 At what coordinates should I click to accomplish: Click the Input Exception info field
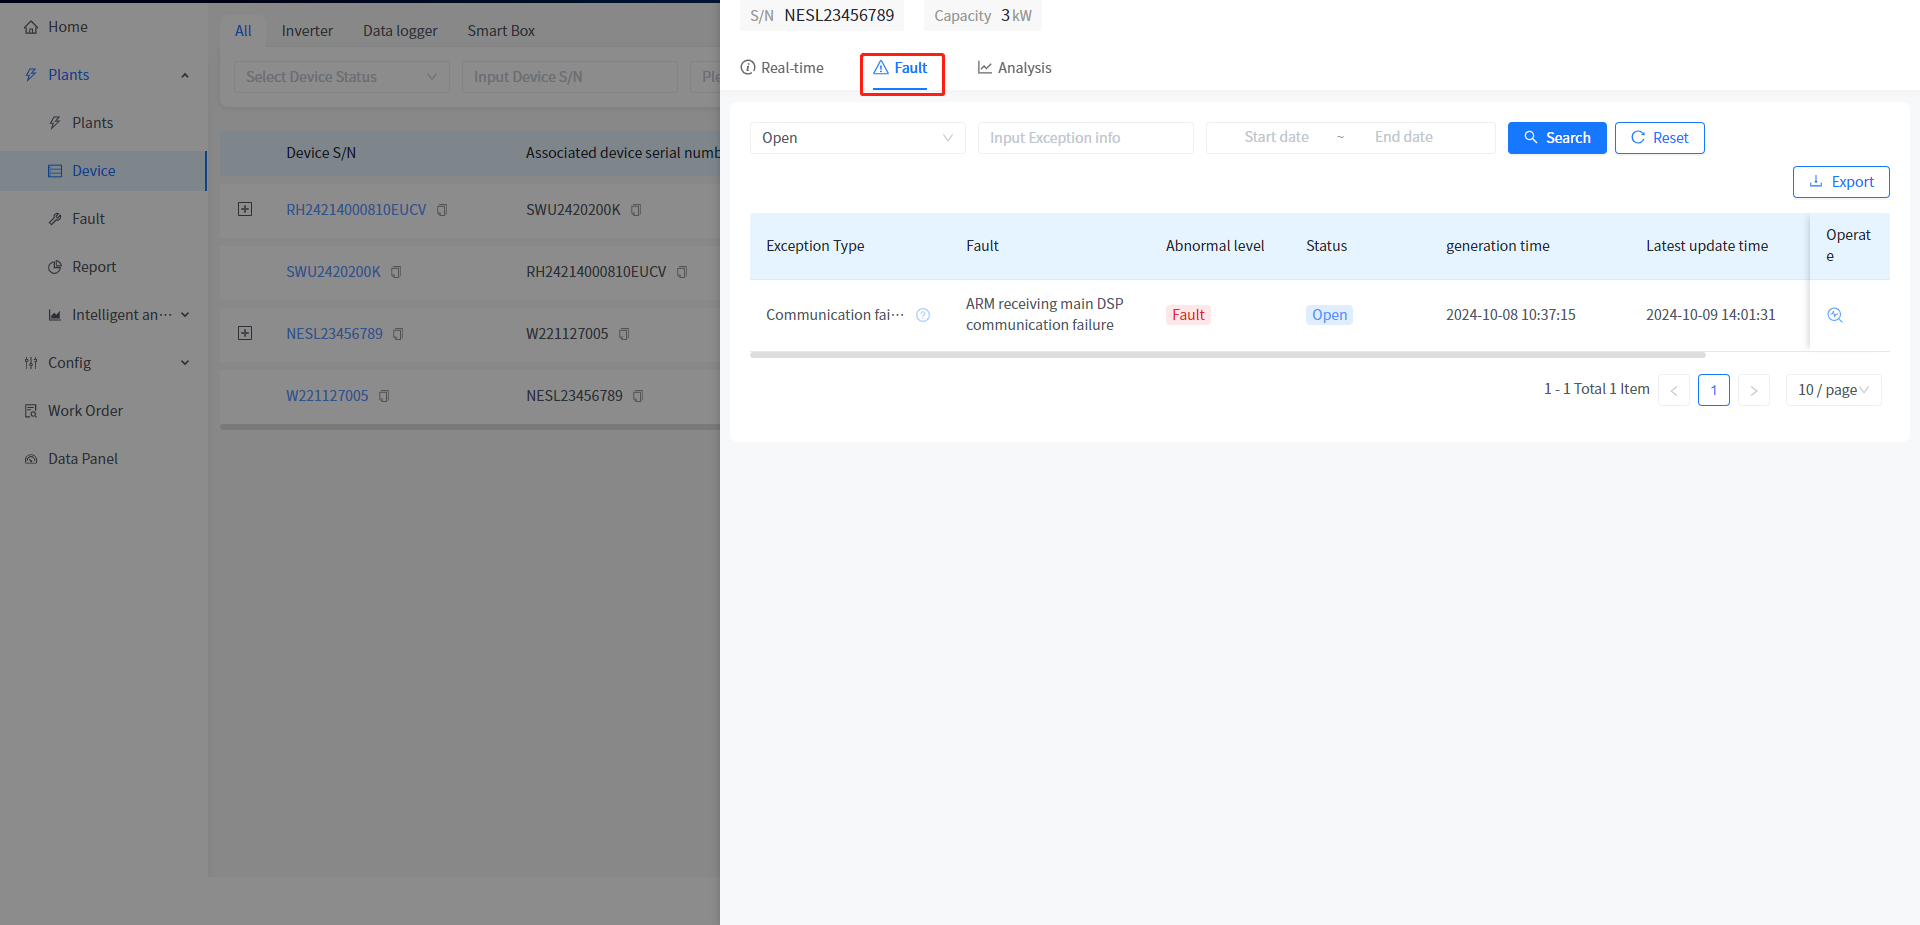[x=1085, y=138]
